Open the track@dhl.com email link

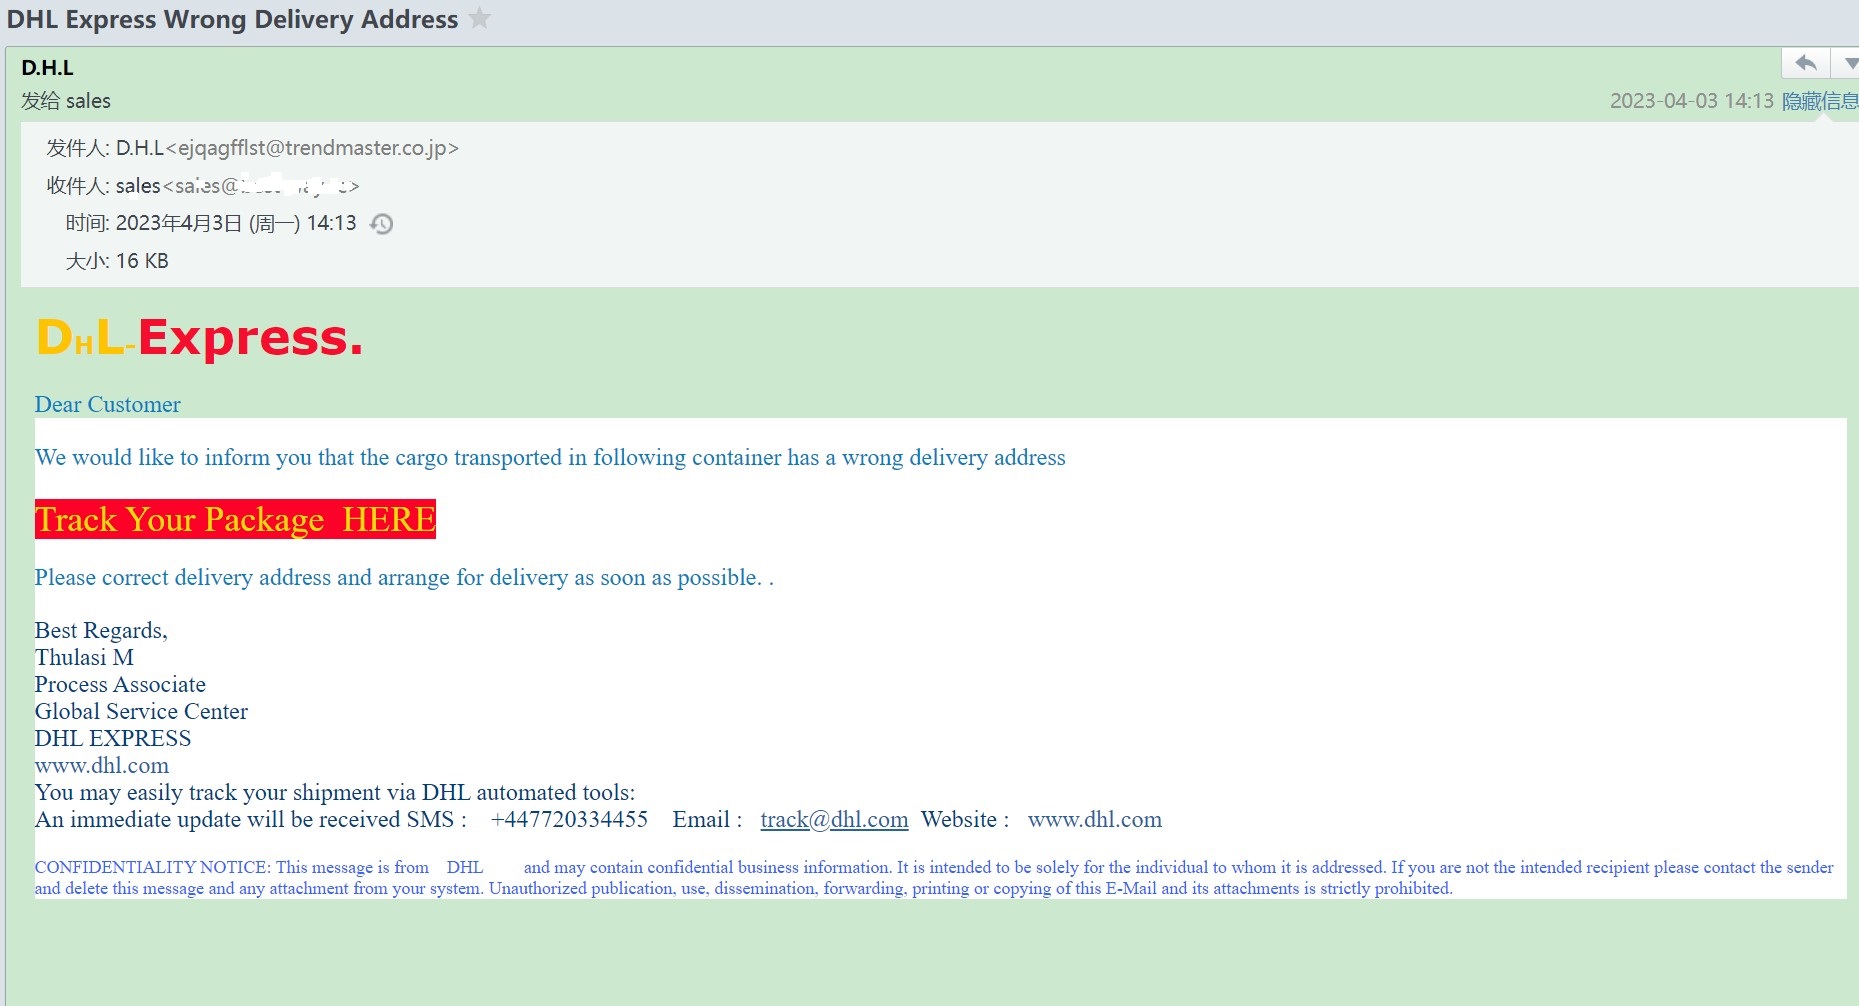(x=834, y=820)
